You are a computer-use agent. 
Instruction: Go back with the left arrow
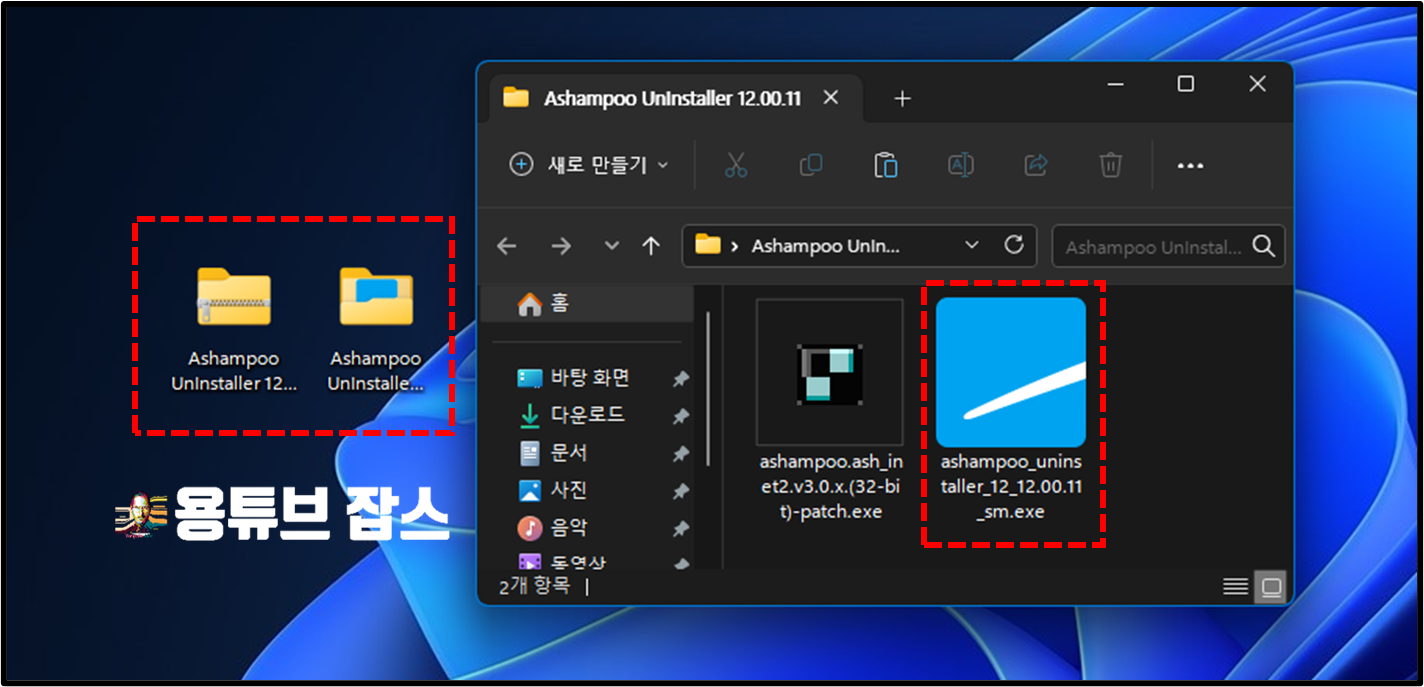point(507,246)
